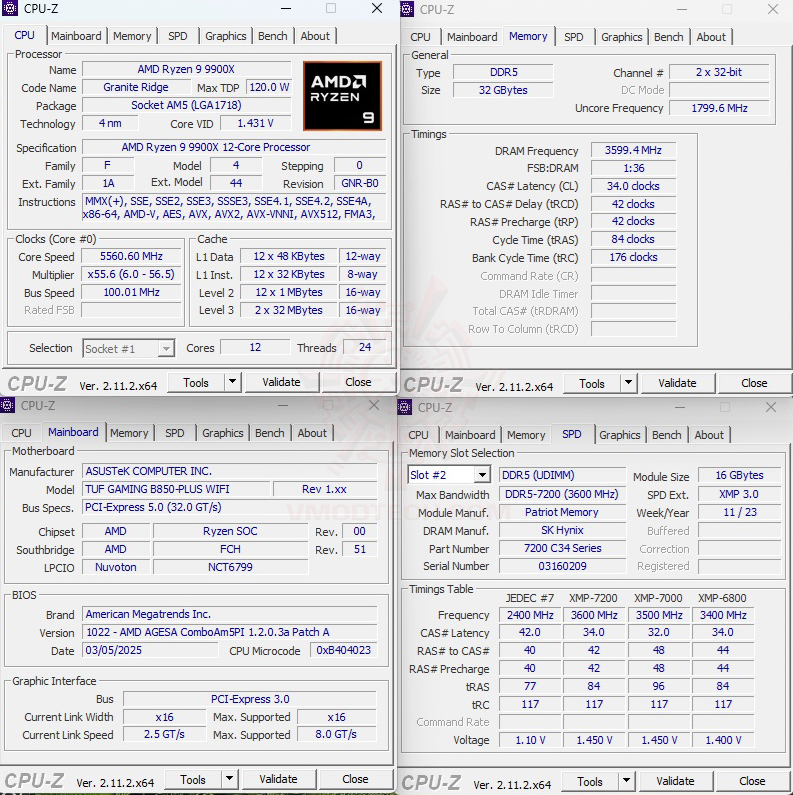Open the Bench tab in the top-left CPU window
The width and height of the screenshot is (793, 795).
point(273,36)
